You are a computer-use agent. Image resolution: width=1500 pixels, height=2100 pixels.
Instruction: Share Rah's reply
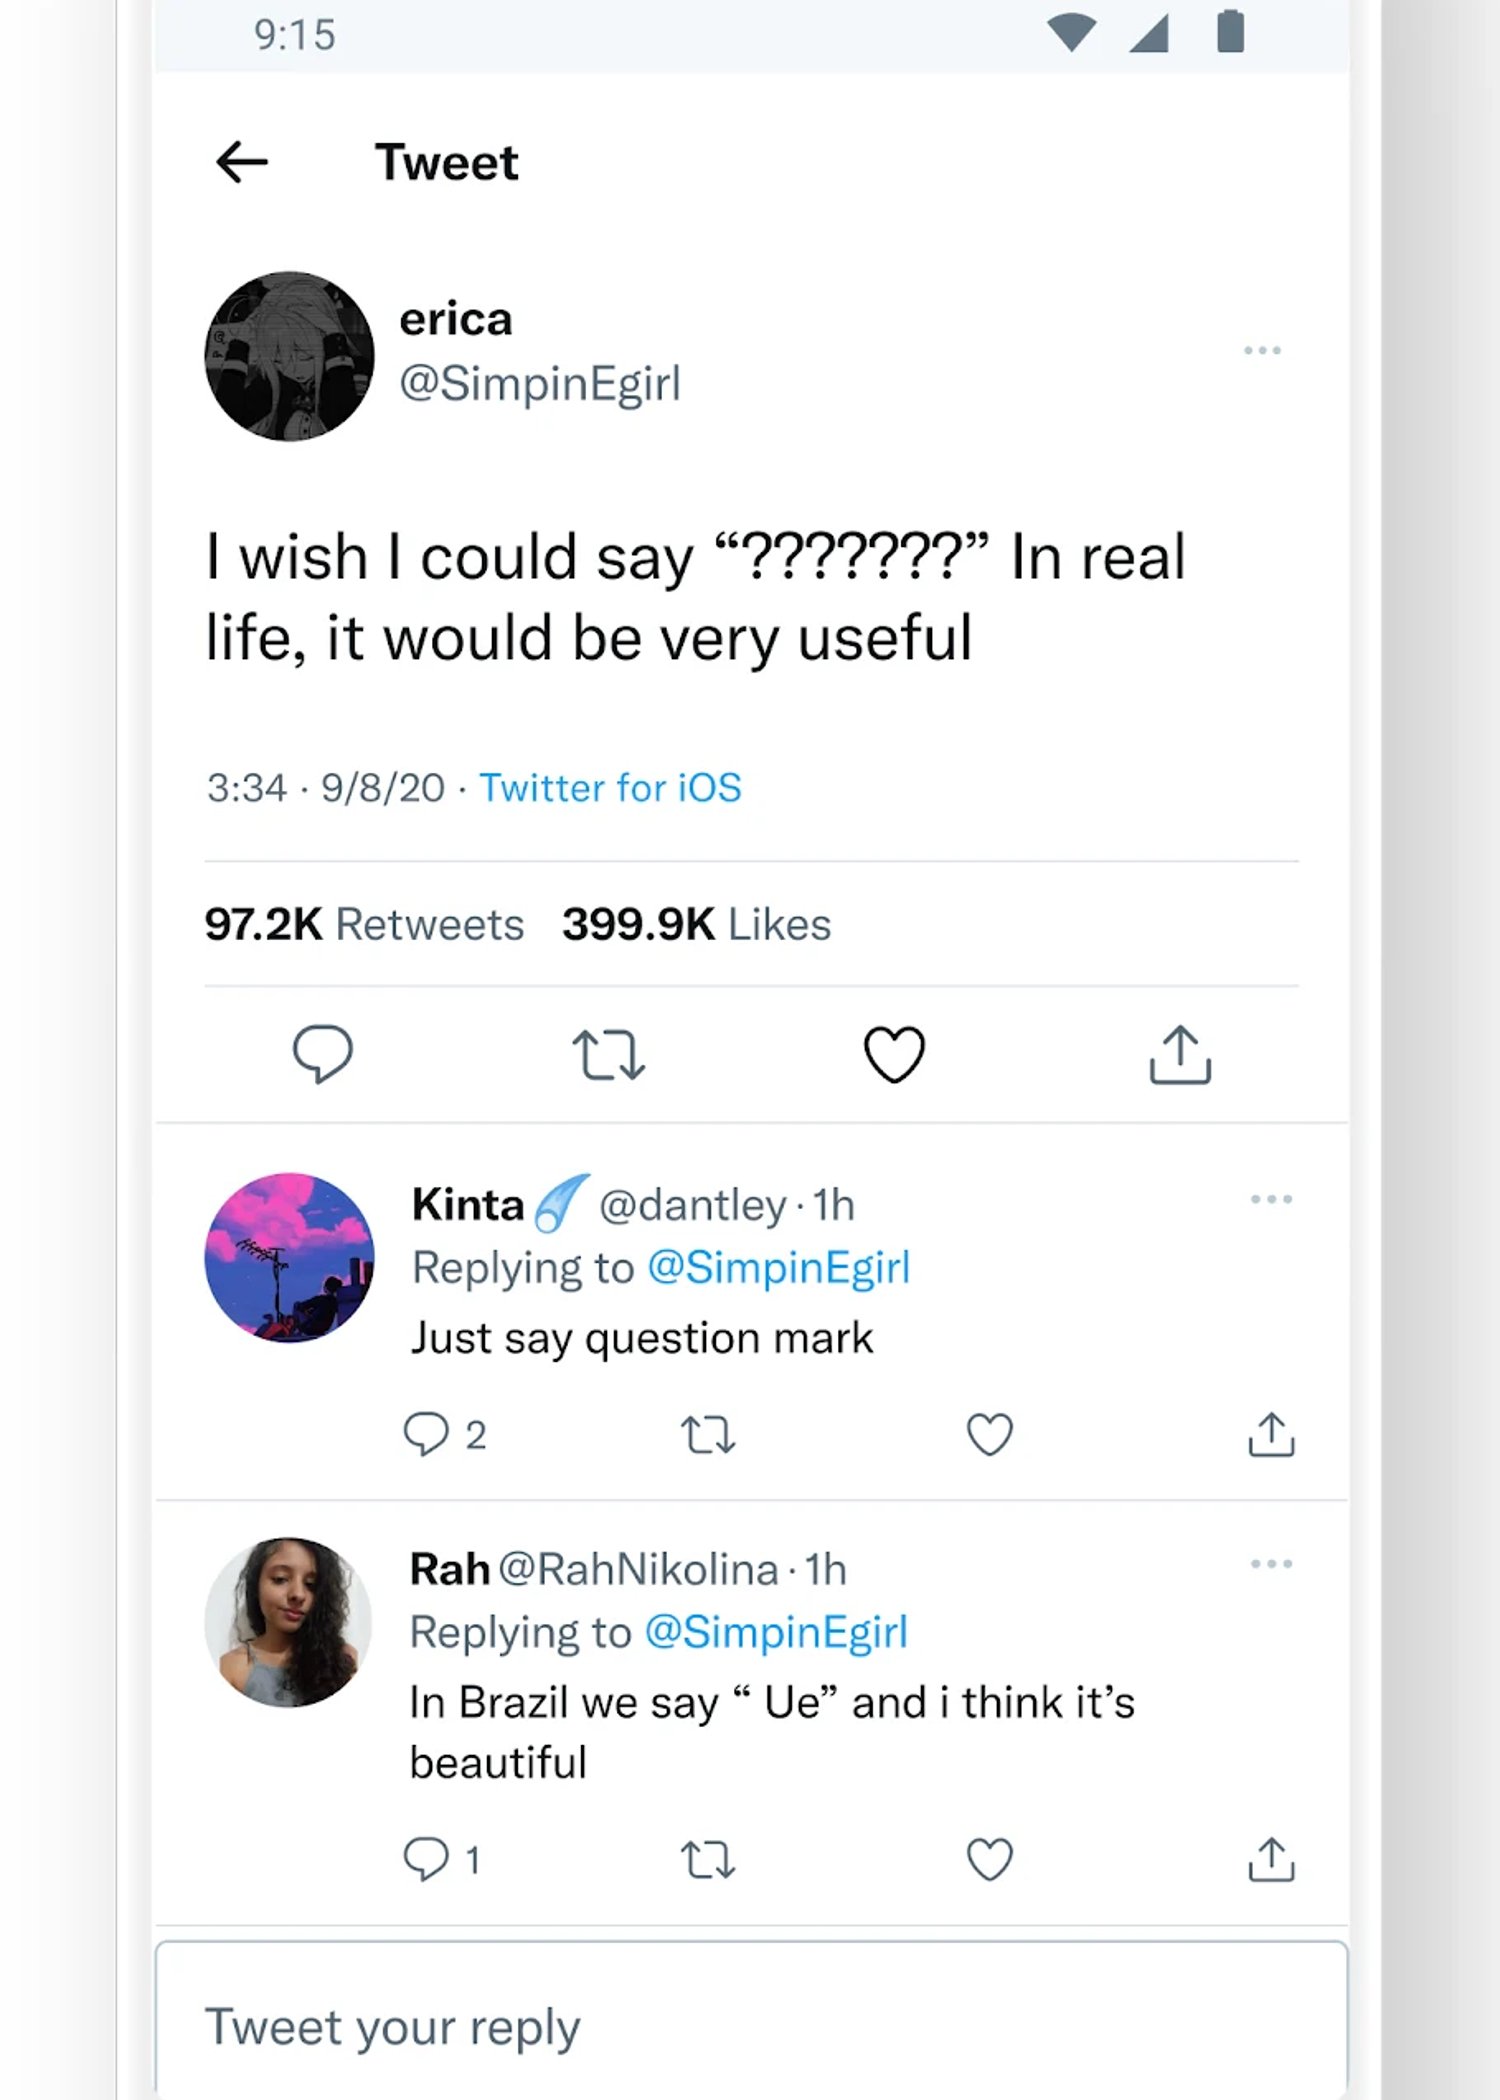(x=1271, y=1859)
